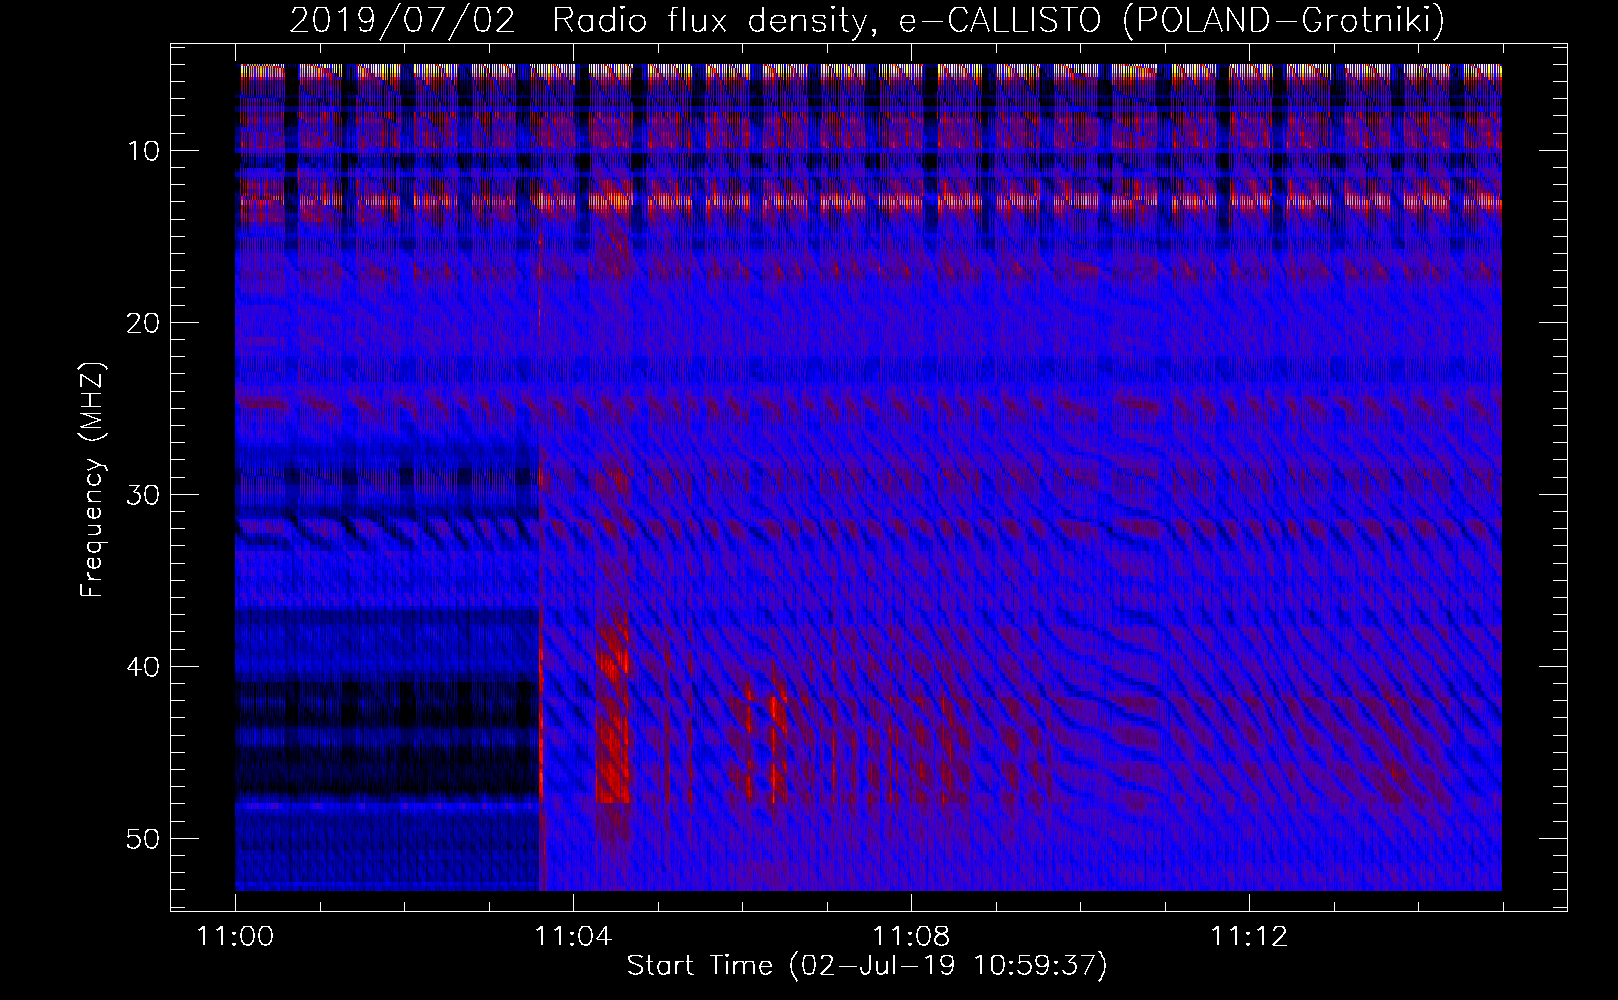The width and height of the screenshot is (1618, 1000).
Task: Click the 'Start Time (02-Jul-19 10:59:37)' label
Action: click(x=867, y=966)
